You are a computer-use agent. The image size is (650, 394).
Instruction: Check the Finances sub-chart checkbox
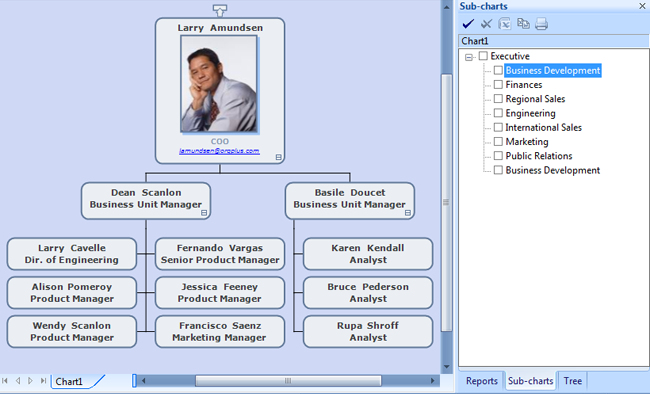[x=498, y=85]
